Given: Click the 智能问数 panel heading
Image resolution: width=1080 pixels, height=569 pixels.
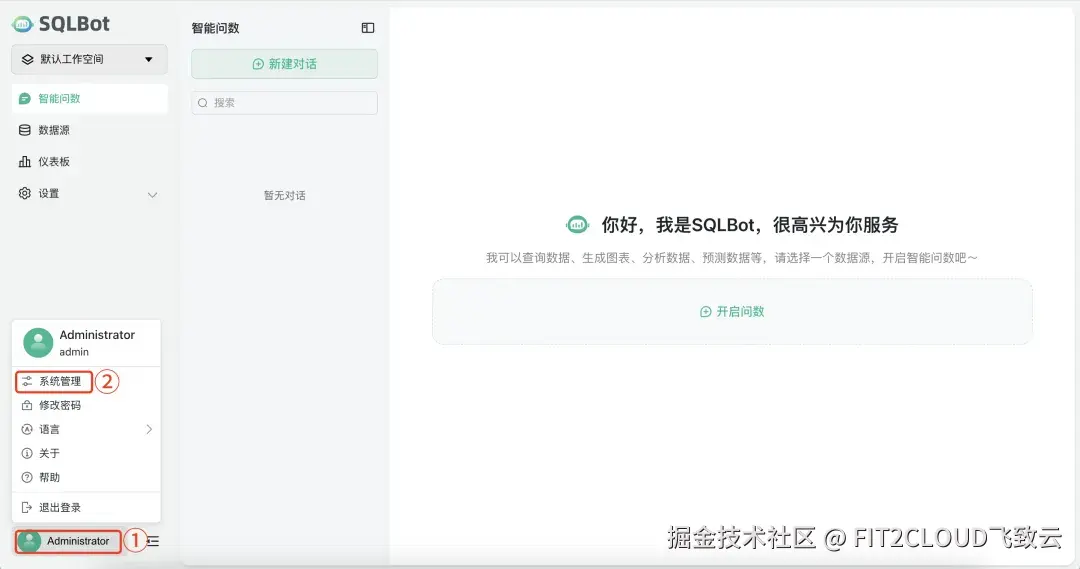Looking at the screenshot, I should tap(216, 28).
